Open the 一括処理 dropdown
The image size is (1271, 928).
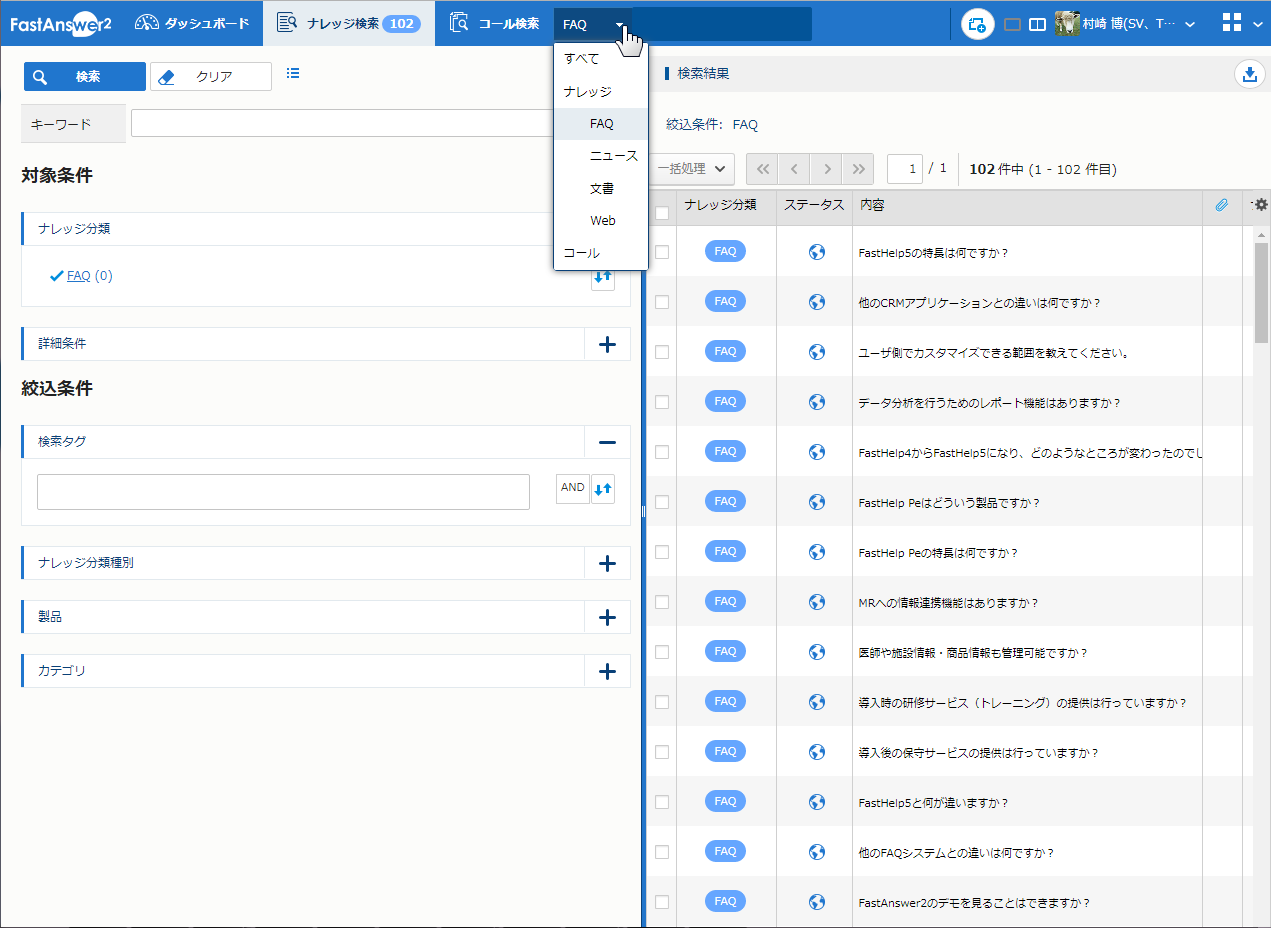point(694,169)
